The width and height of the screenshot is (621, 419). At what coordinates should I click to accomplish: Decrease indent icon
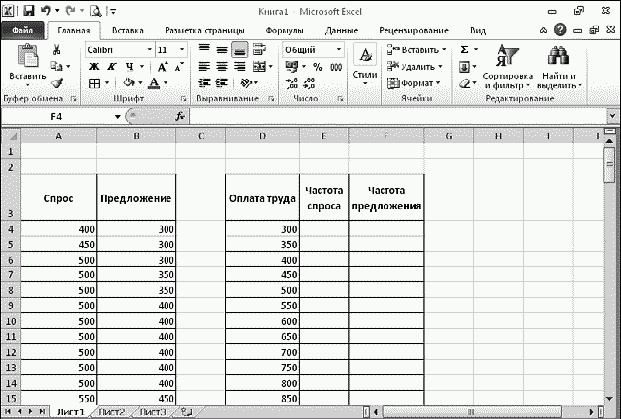(204, 83)
